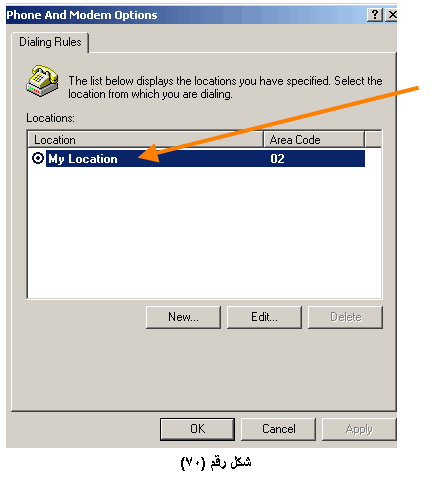
Task: Click the Delete button
Action: tap(345, 317)
